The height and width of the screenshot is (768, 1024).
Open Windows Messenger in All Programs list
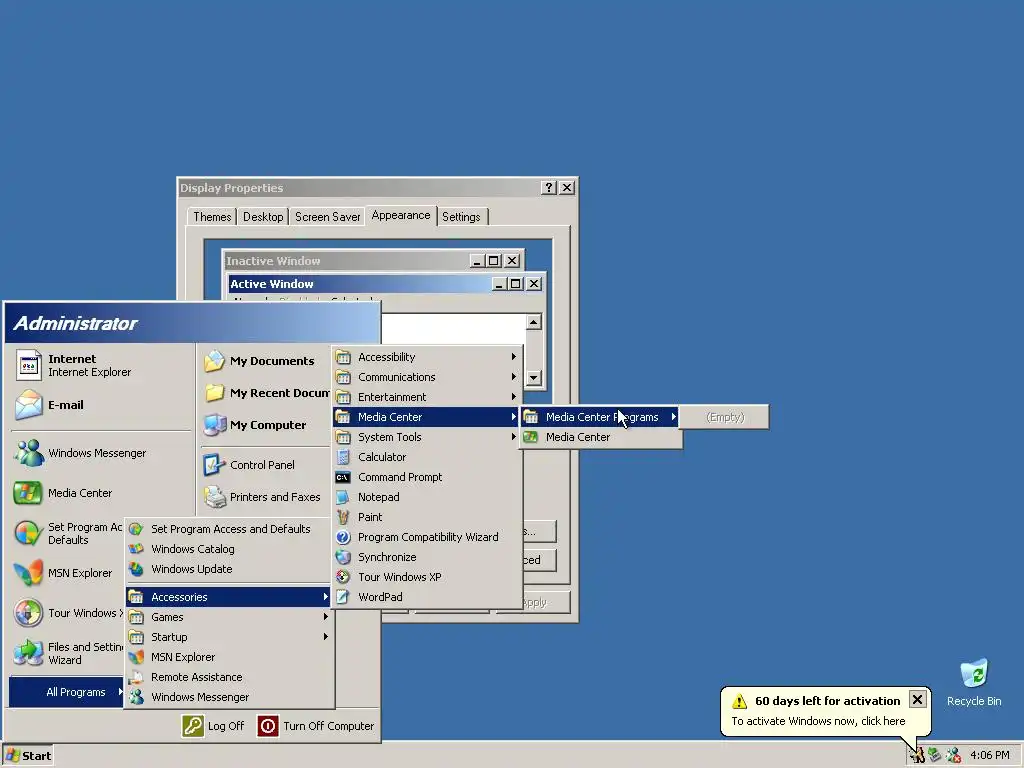[229, 697]
